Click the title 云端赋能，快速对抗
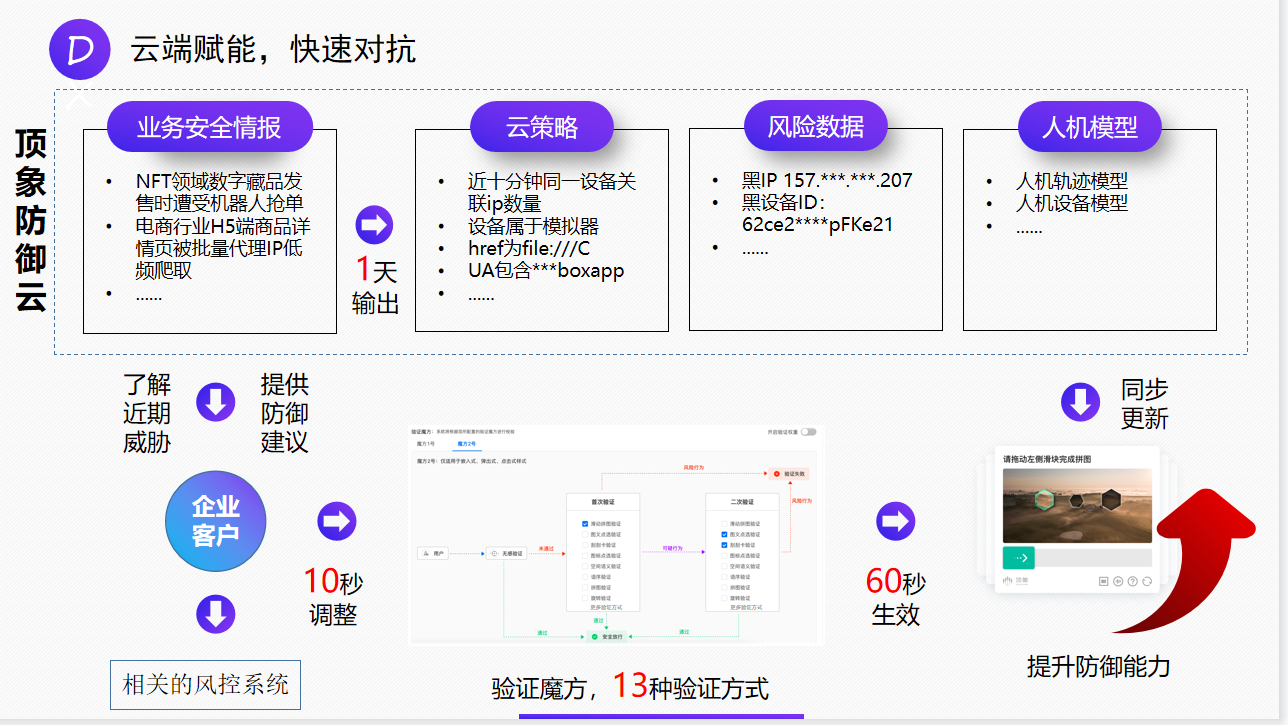The width and height of the screenshot is (1288, 725). click(x=273, y=49)
